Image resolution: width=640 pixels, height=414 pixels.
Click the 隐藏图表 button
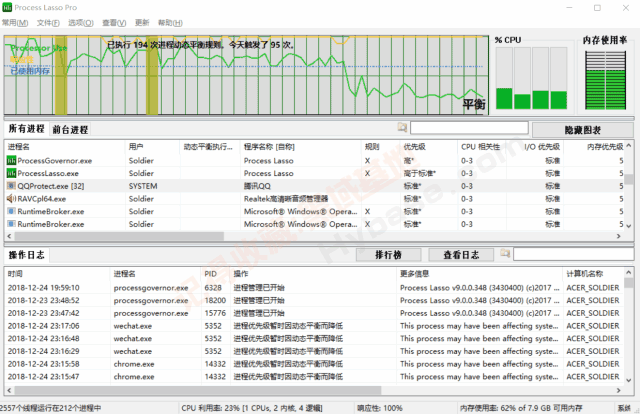tap(582, 130)
